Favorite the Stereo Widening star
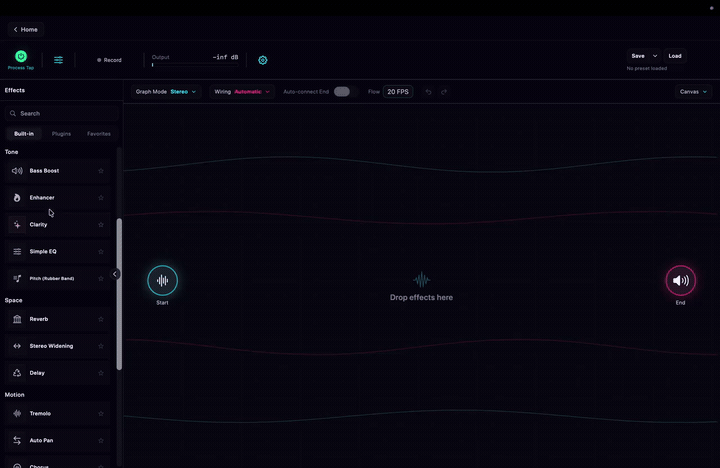This screenshot has width=720, height=468. click(101, 346)
